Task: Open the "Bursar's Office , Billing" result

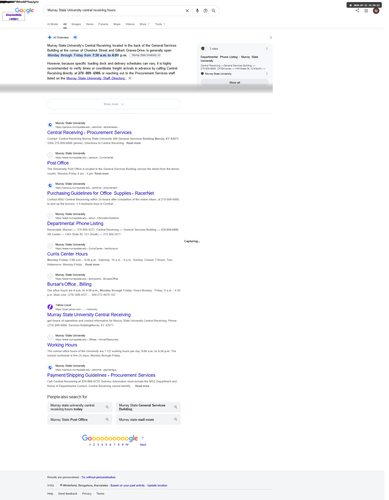Action: [69, 284]
